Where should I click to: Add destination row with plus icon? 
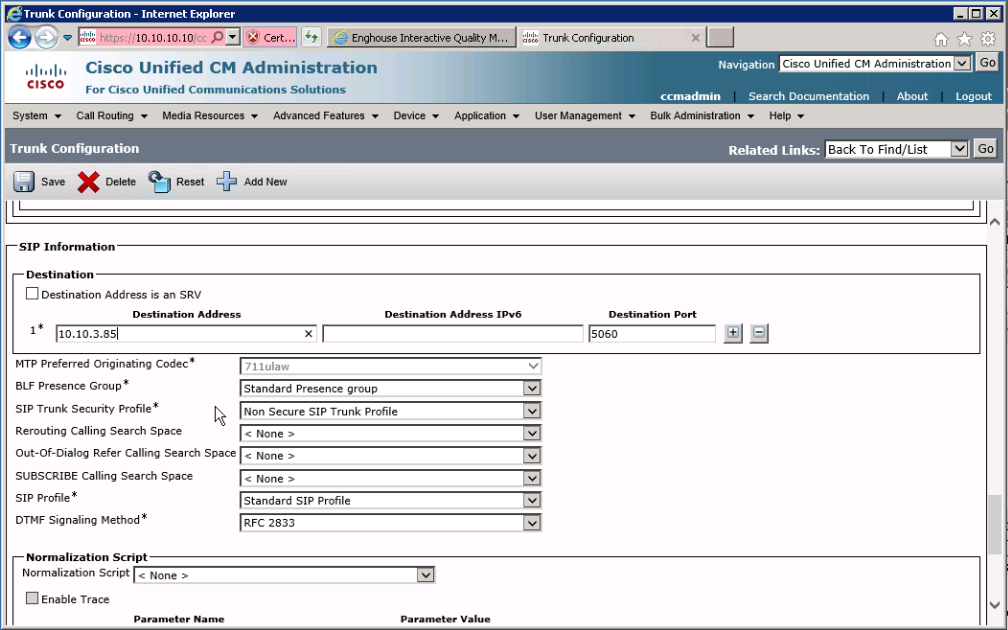tap(733, 333)
